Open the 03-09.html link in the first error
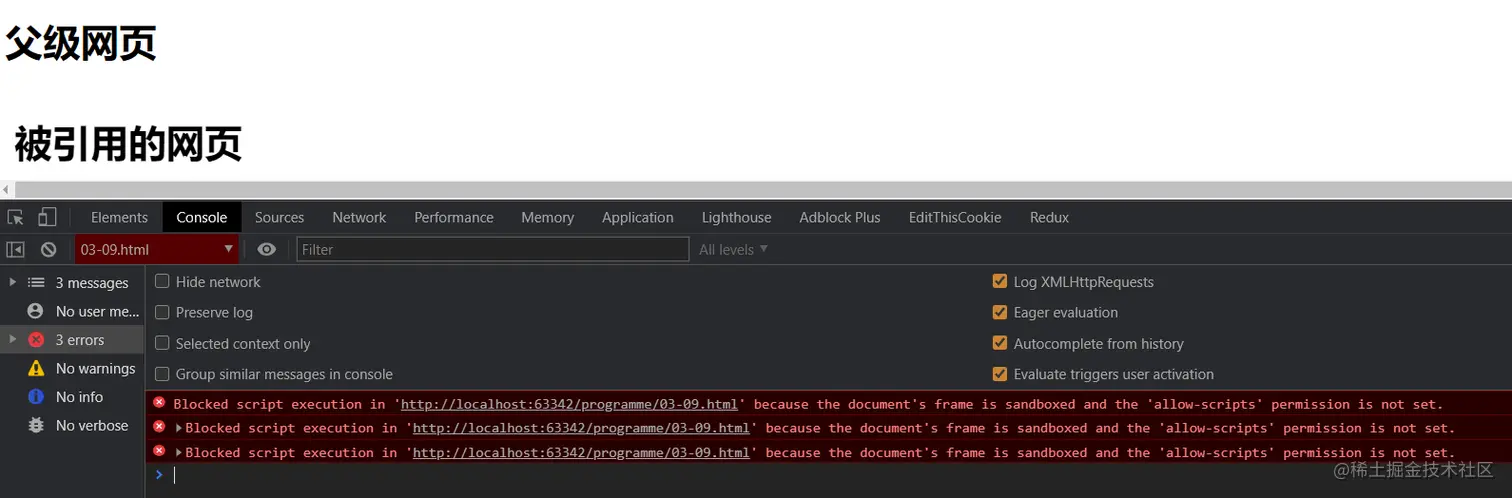 (x=569, y=404)
